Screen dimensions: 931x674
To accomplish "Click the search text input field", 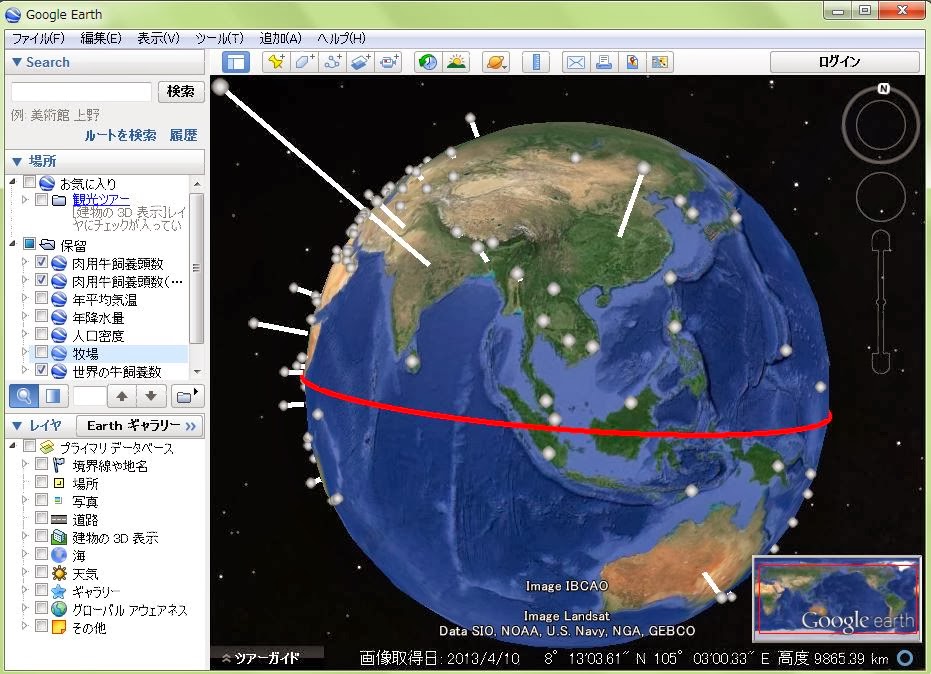I will 81,91.
